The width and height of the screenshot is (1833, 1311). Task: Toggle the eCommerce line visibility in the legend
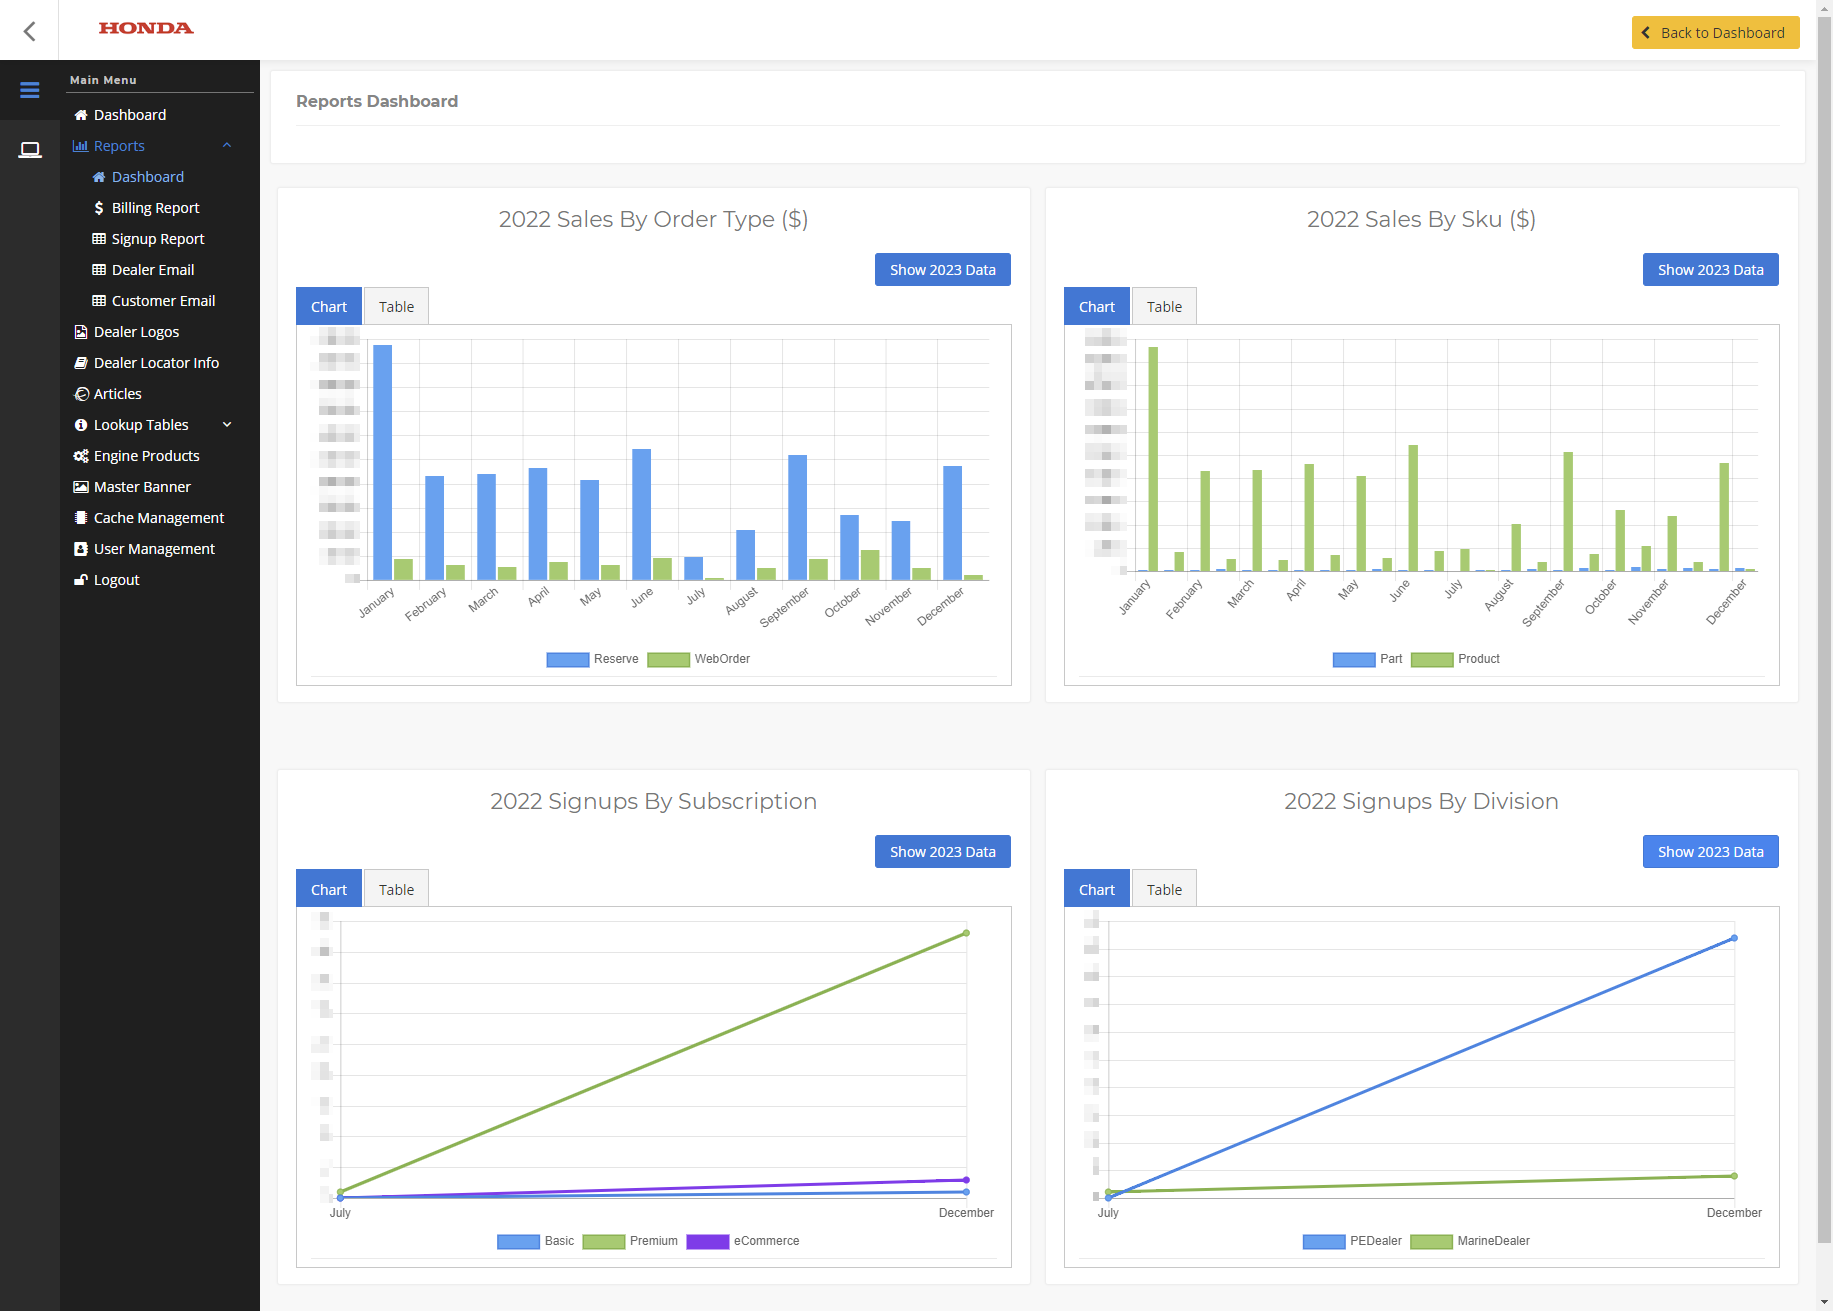[x=708, y=1241]
